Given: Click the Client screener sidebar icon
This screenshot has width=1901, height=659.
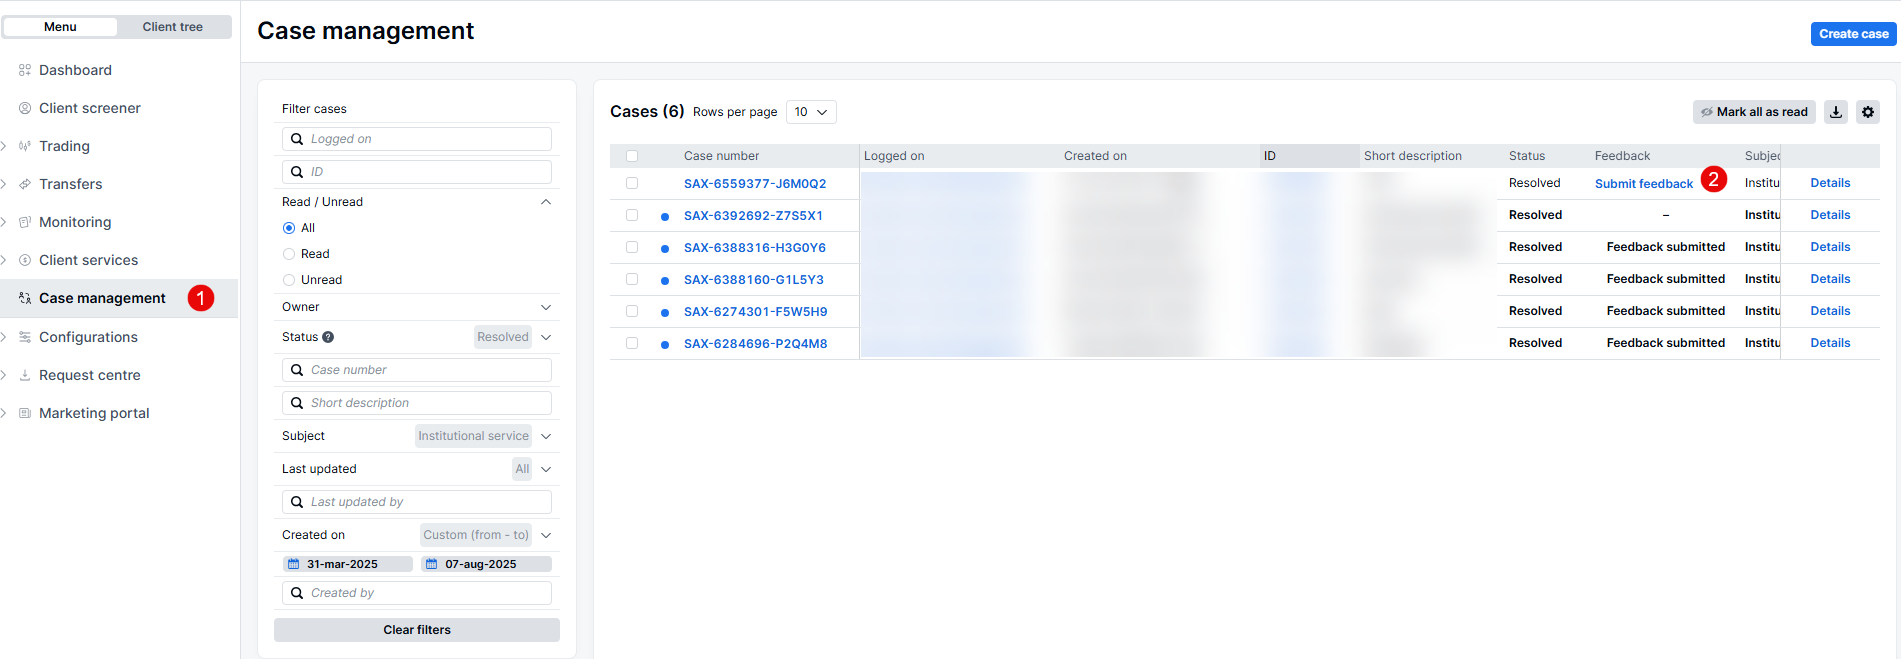Looking at the screenshot, I should point(25,108).
